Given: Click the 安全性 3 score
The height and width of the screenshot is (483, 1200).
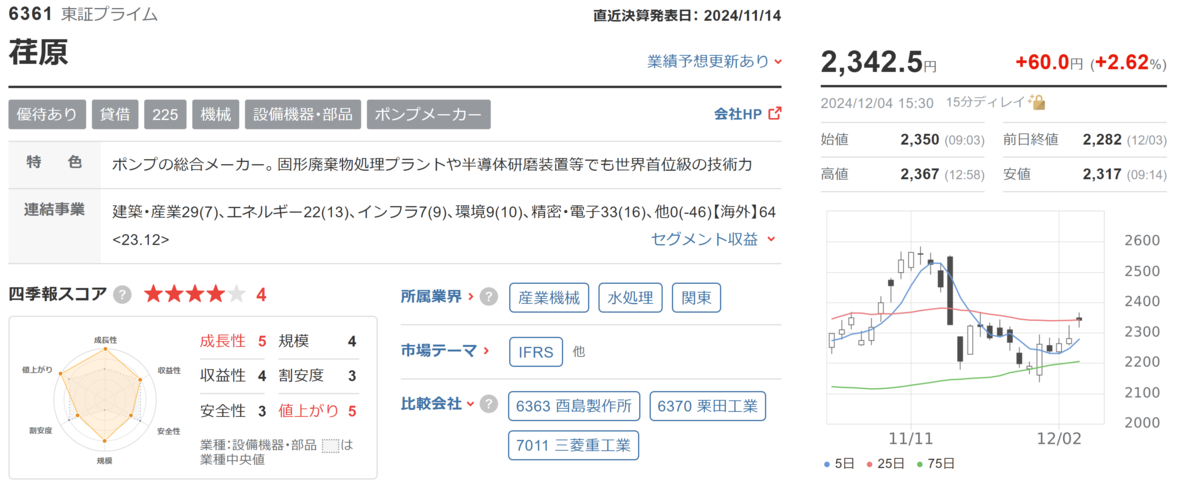Looking at the screenshot, I should tap(234, 411).
